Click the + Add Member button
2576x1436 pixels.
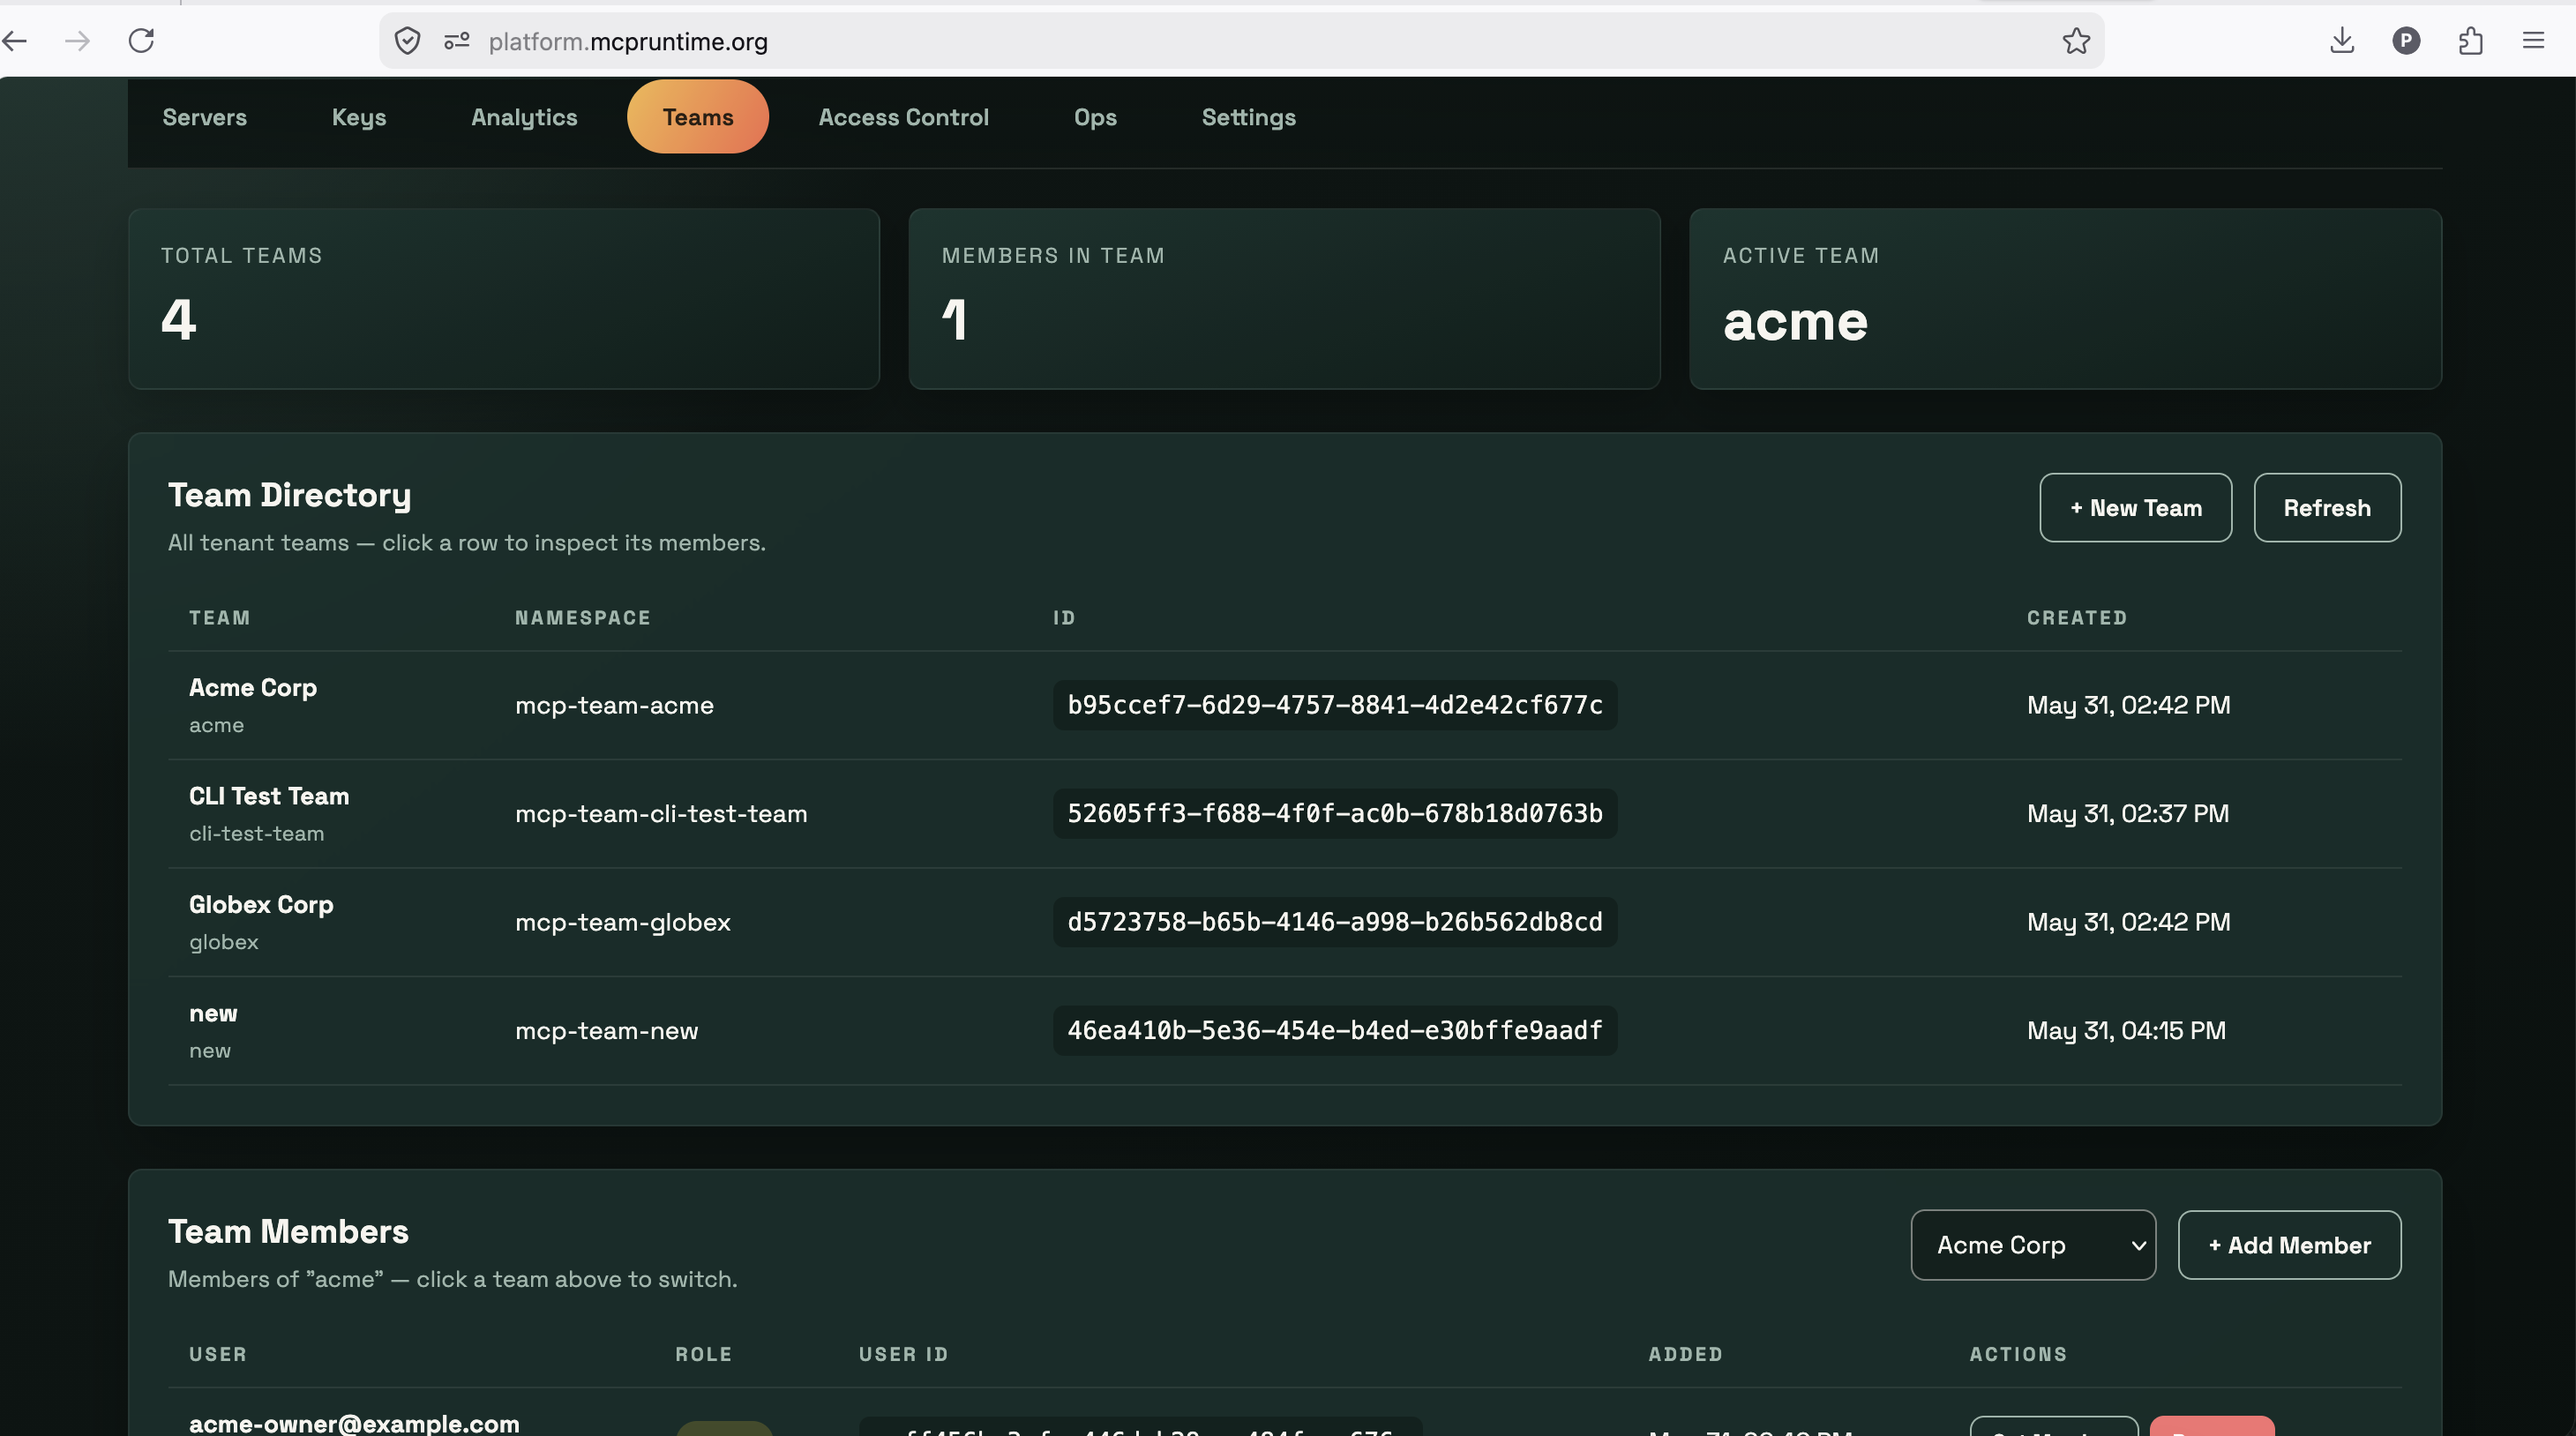tap(2289, 1245)
